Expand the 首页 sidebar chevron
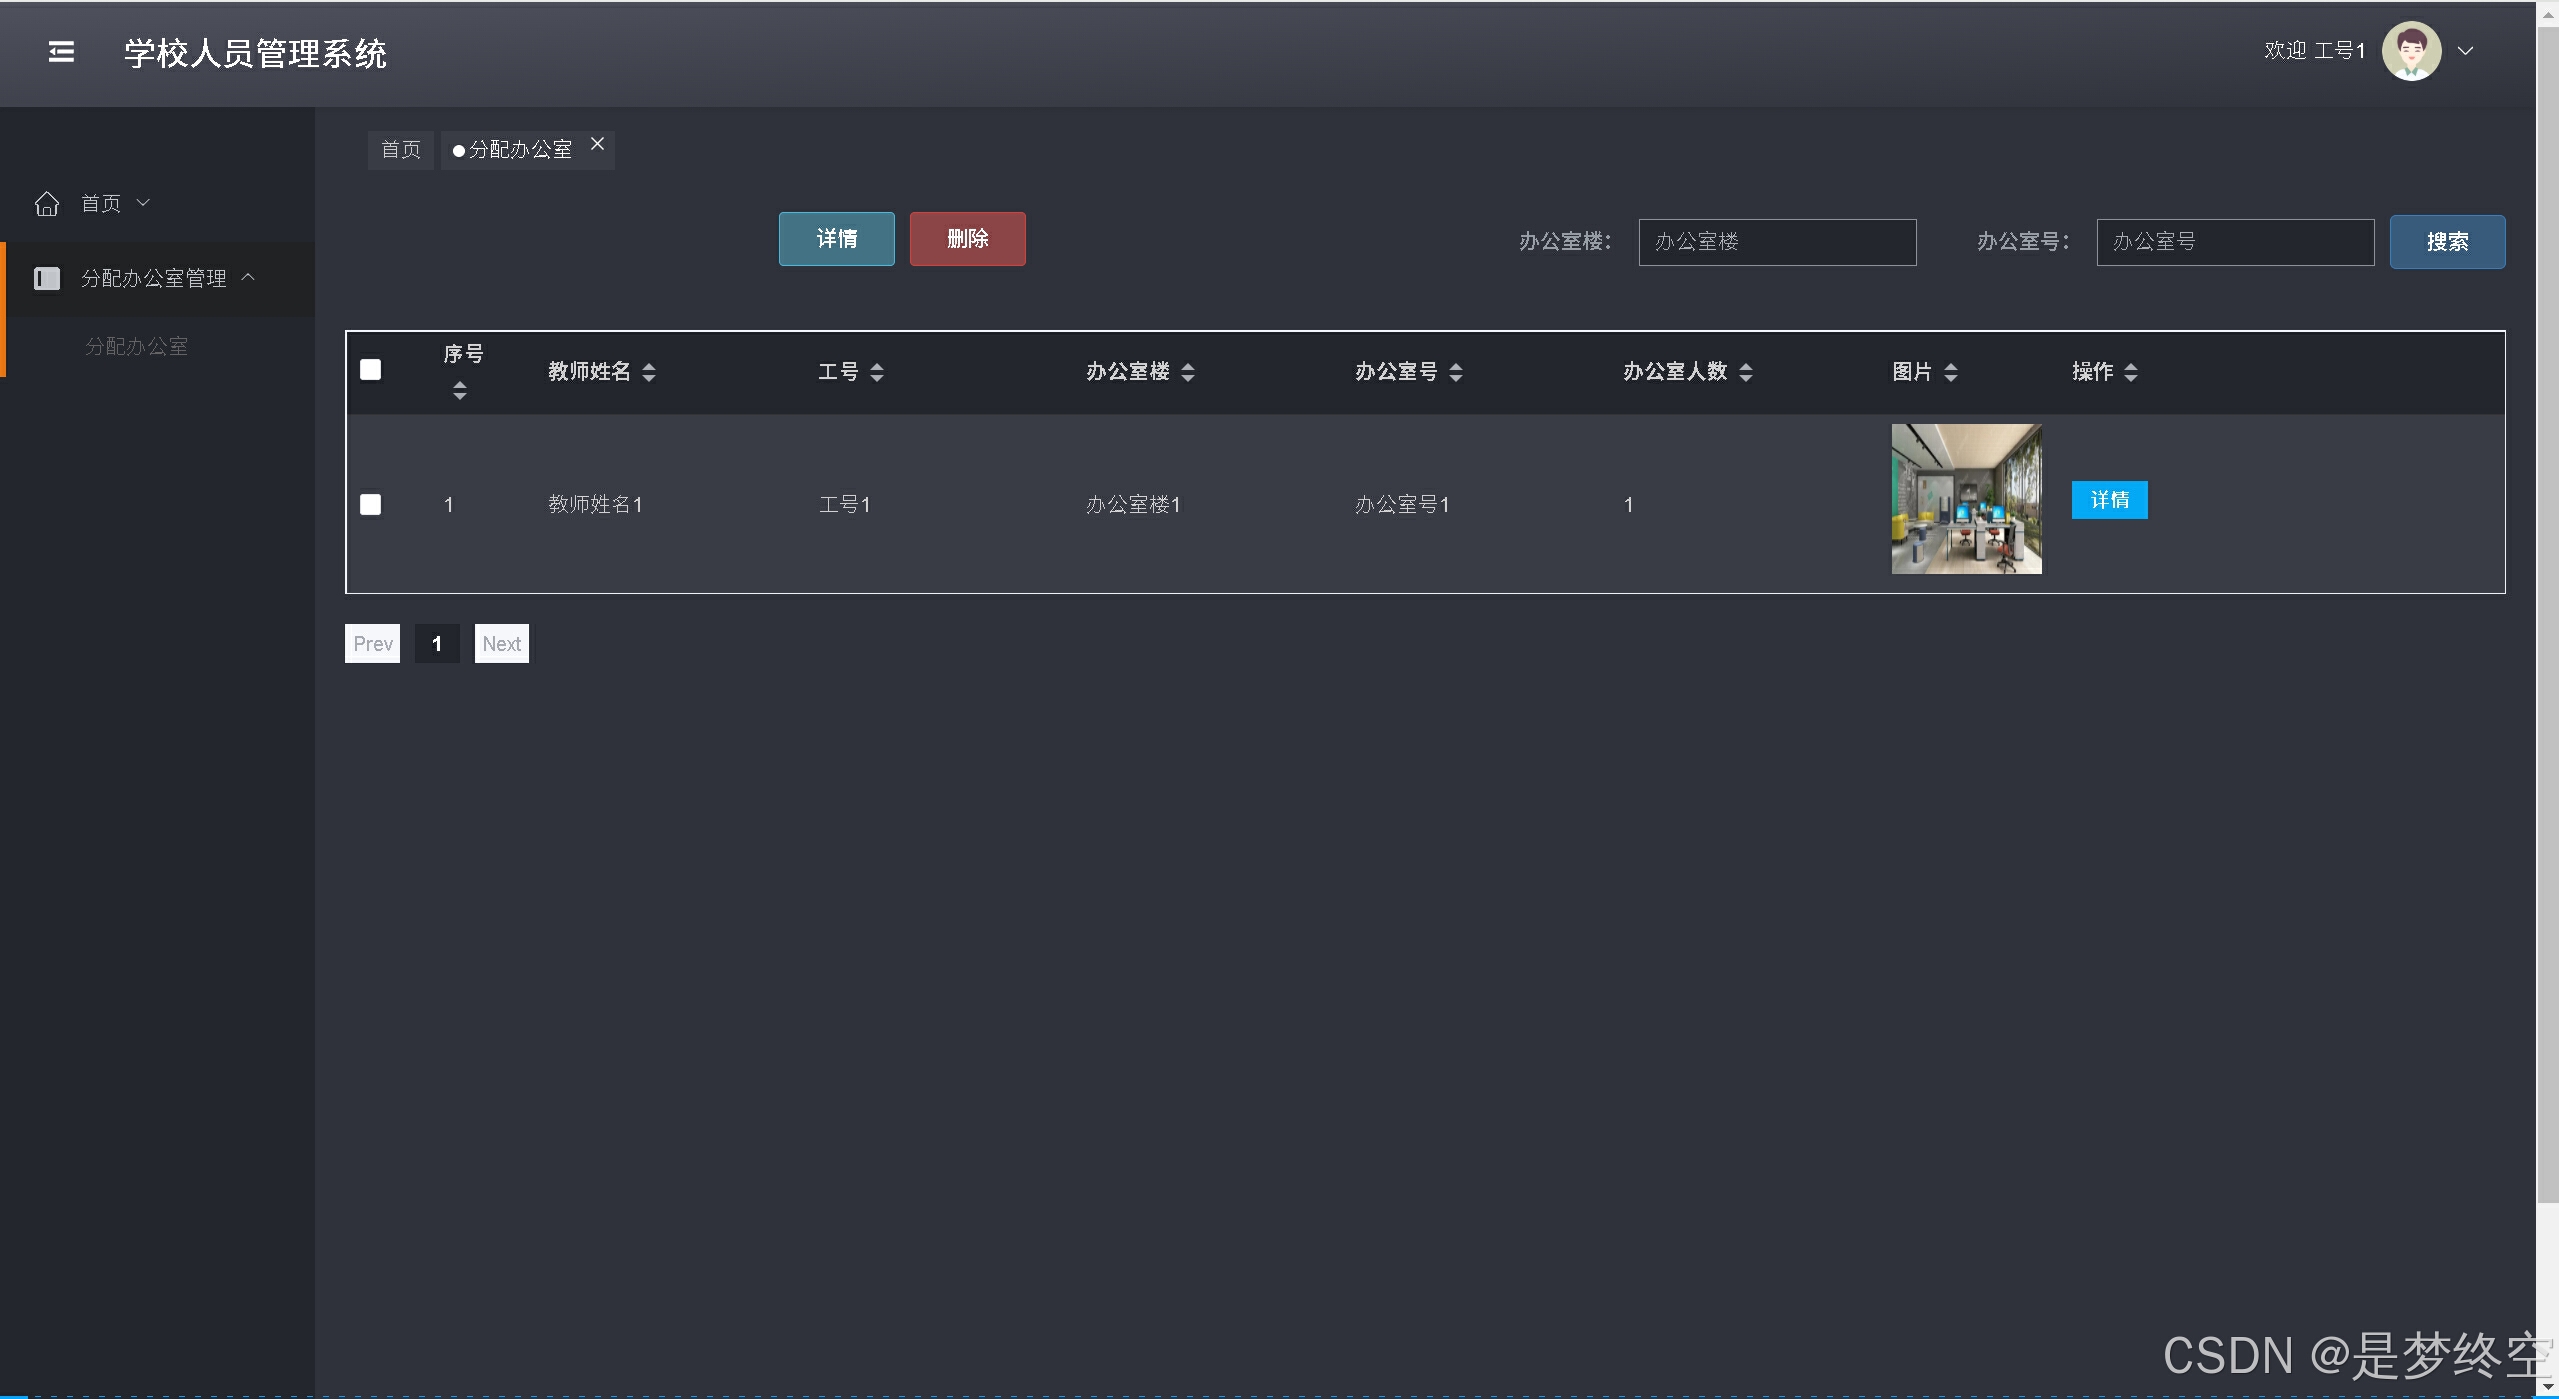 [143, 203]
